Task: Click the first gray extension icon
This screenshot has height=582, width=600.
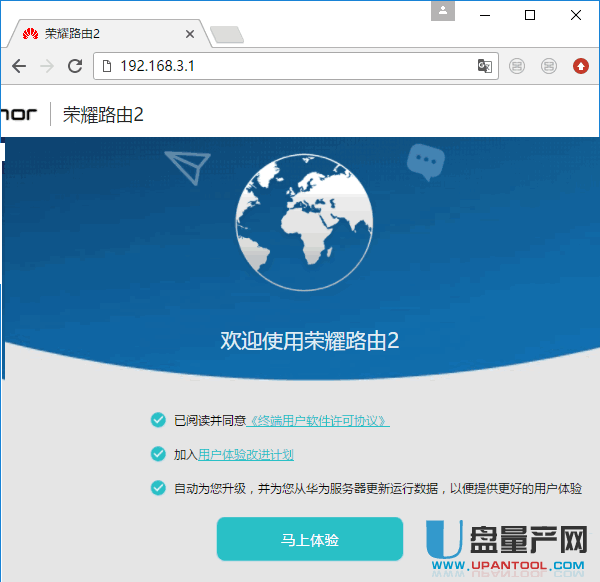Action: coord(517,66)
